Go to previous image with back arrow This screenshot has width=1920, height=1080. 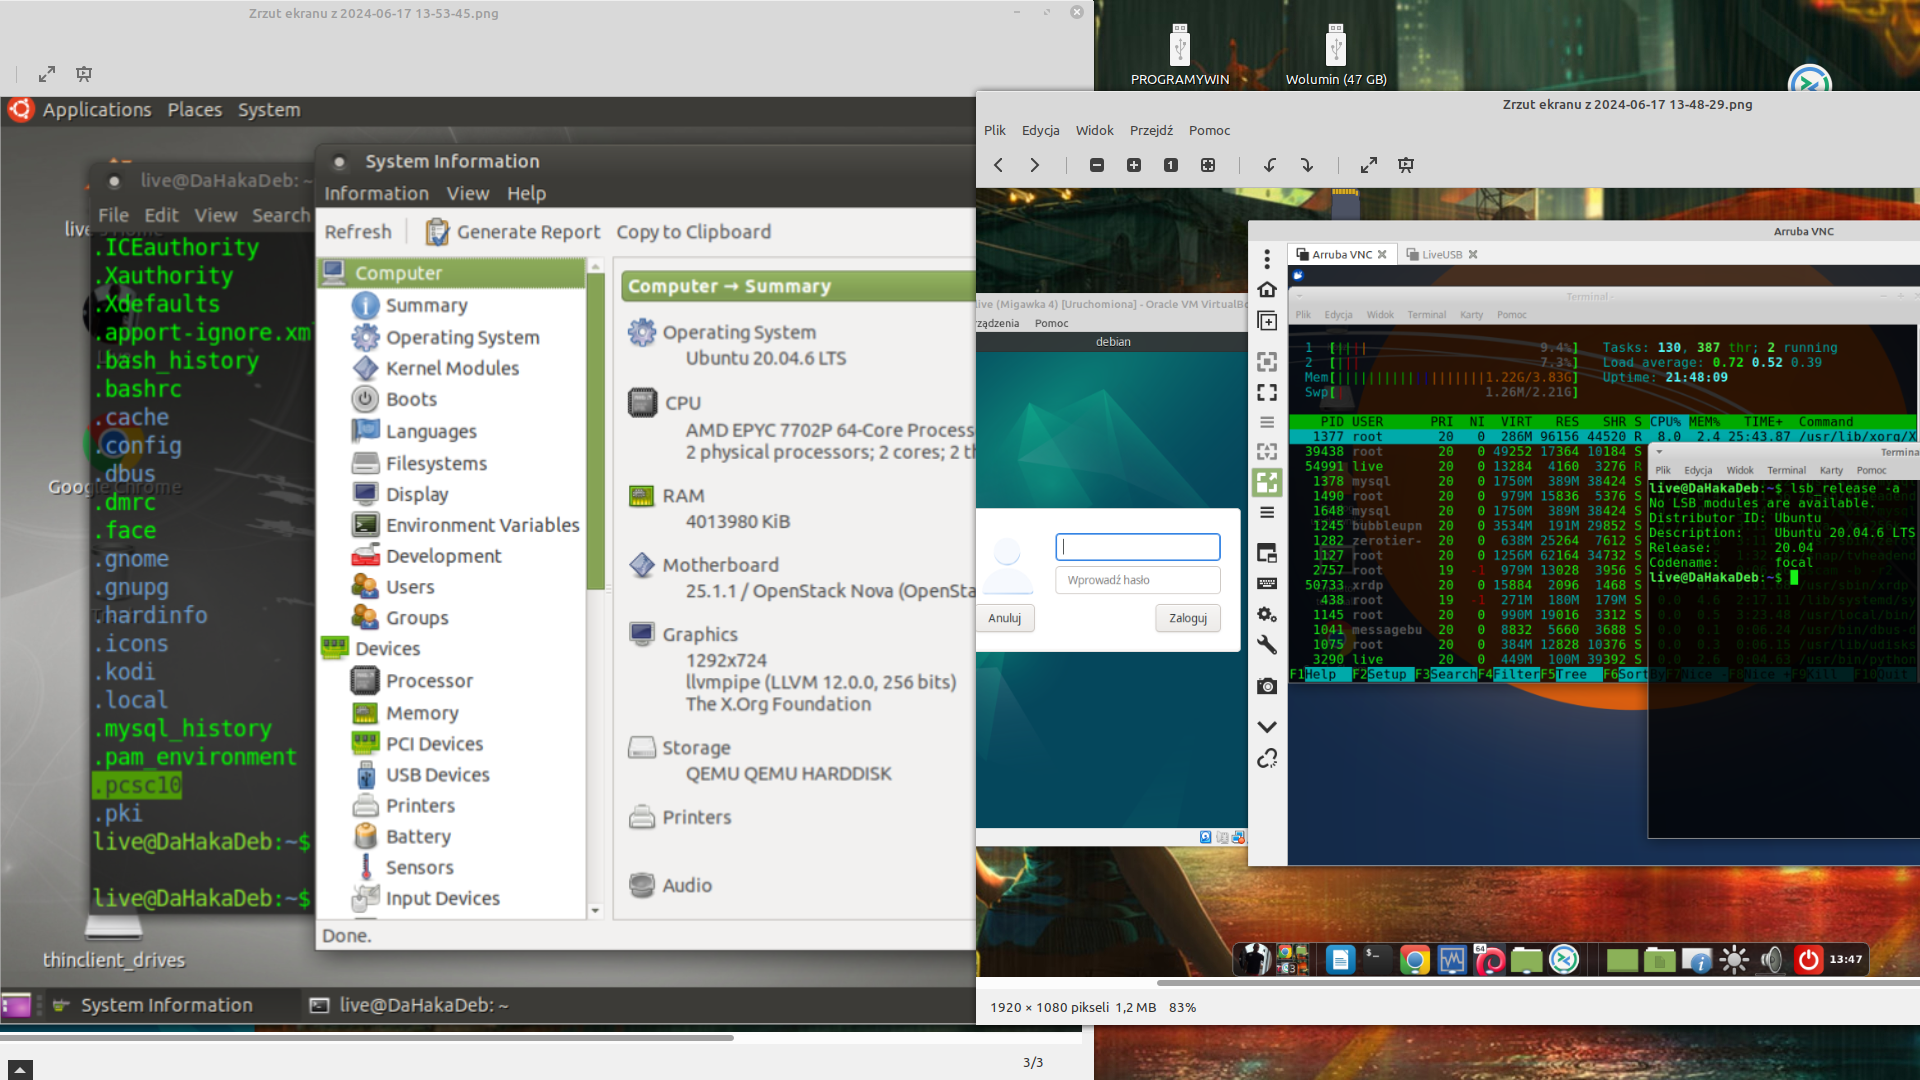click(998, 165)
